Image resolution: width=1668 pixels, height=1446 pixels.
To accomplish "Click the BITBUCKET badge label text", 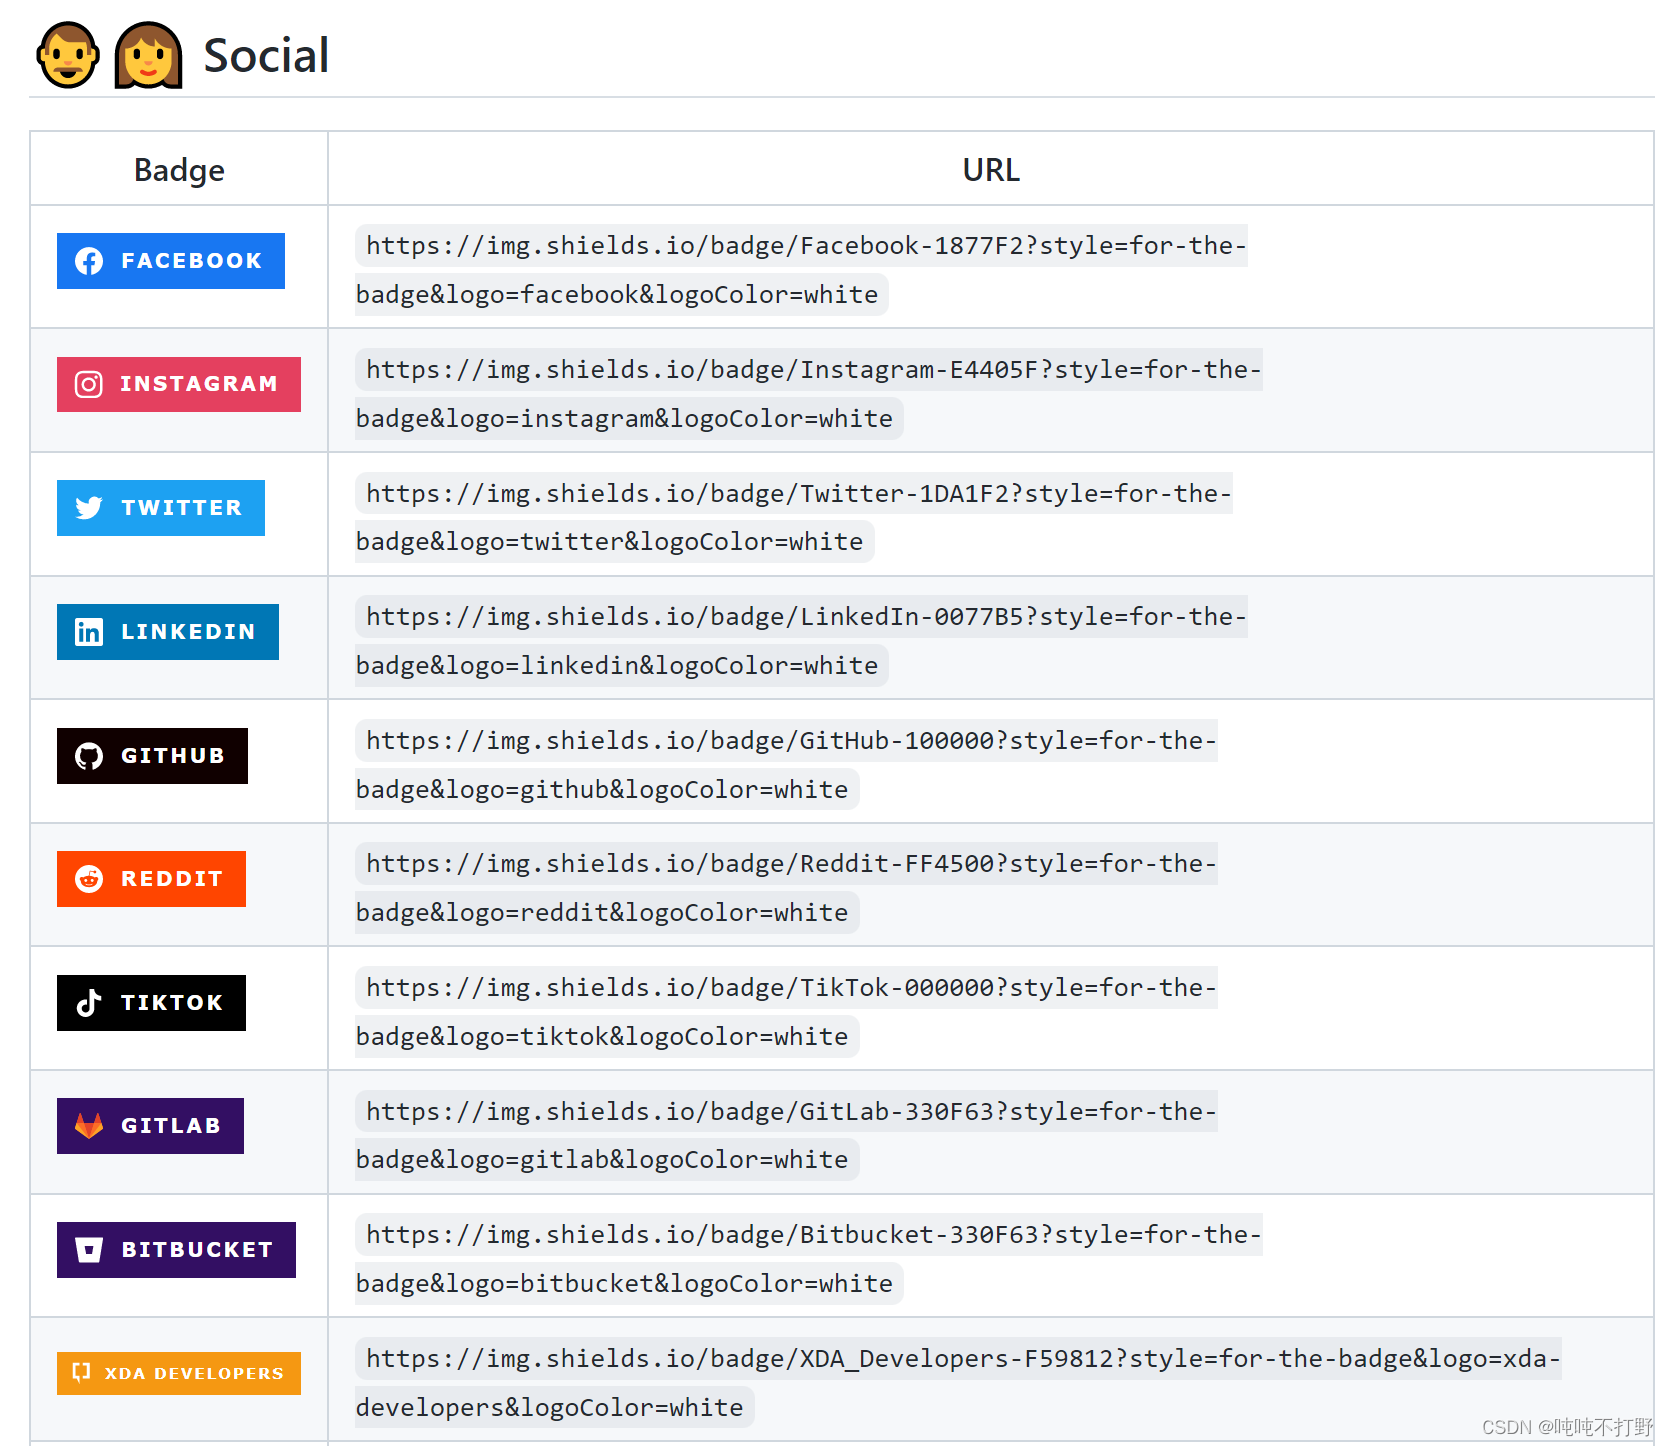I will (198, 1250).
